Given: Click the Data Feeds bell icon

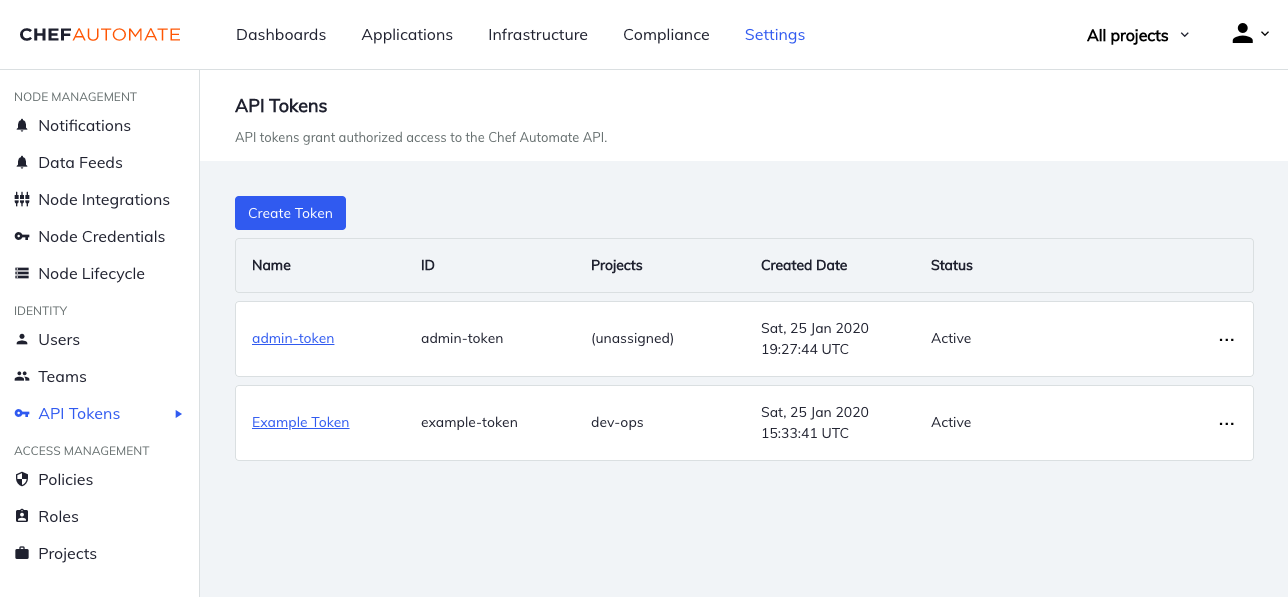Looking at the screenshot, I should 22,163.
